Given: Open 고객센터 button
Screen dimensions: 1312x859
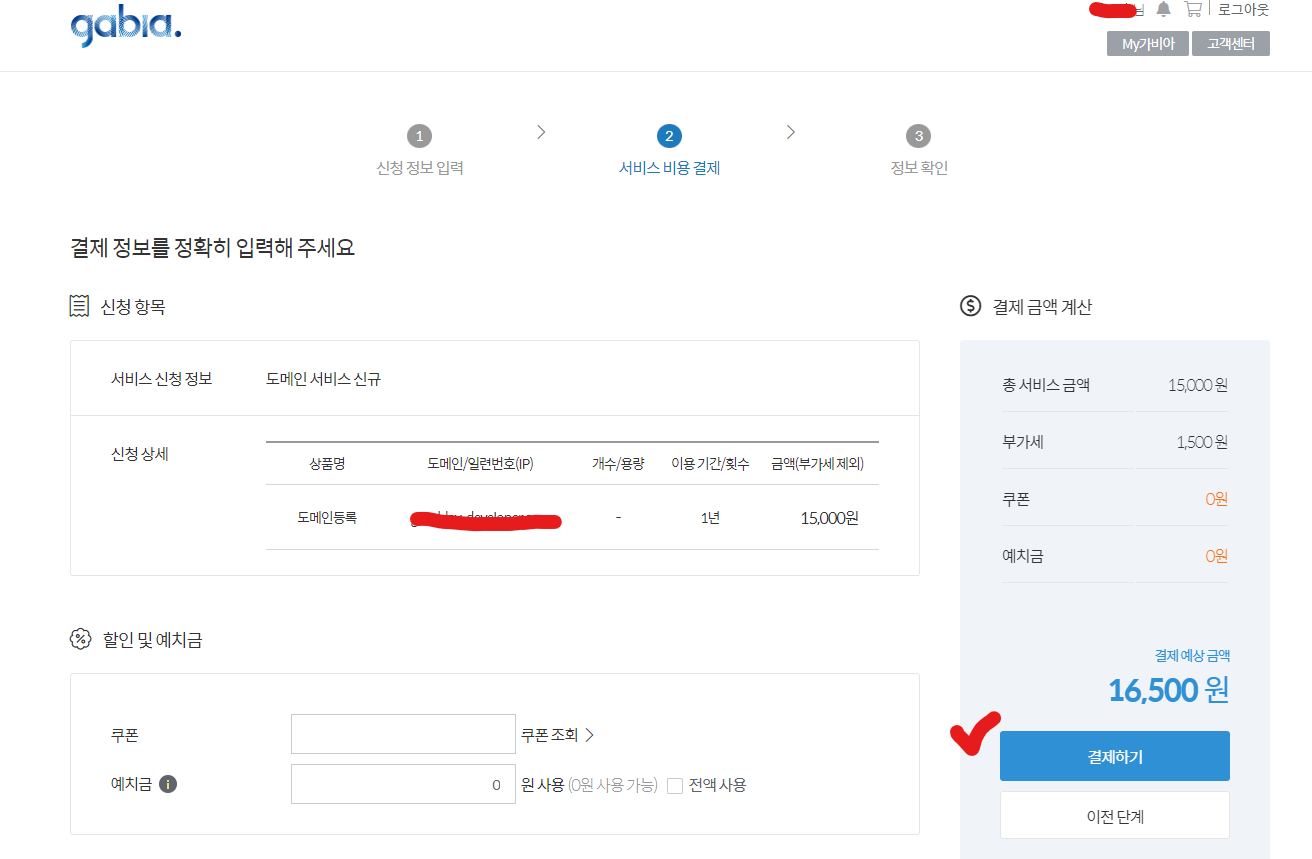Looking at the screenshot, I should click(1231, 44).
